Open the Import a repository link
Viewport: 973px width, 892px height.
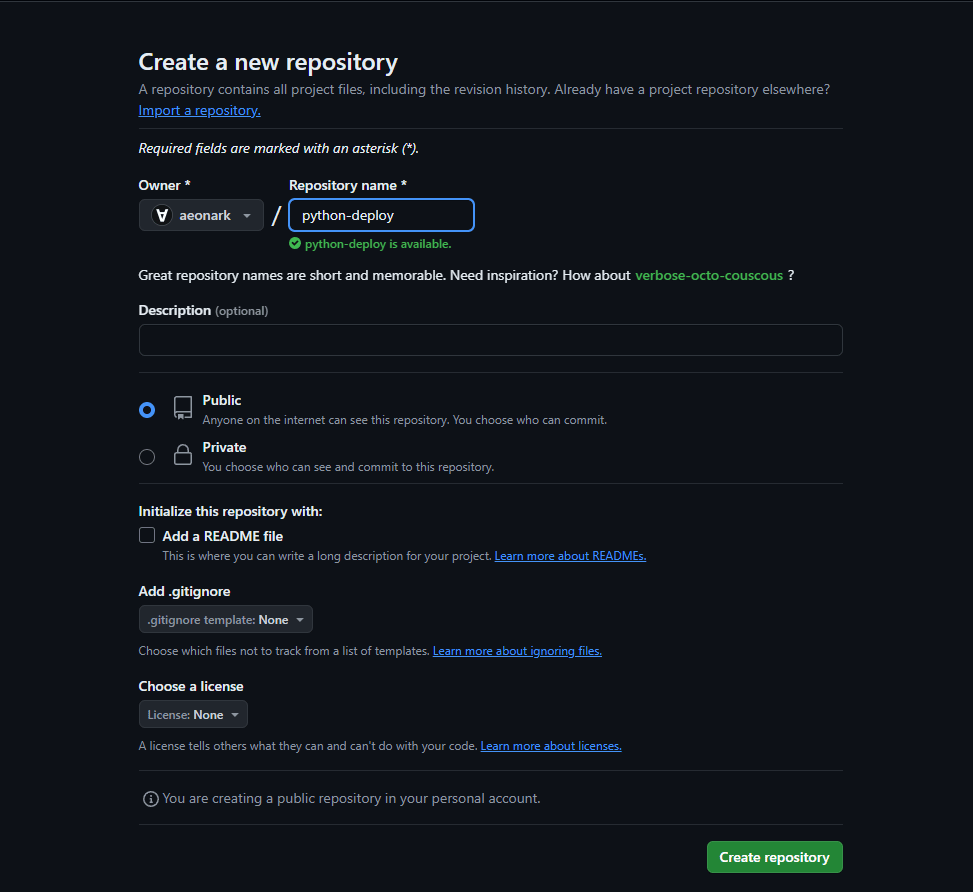point(199,111)
